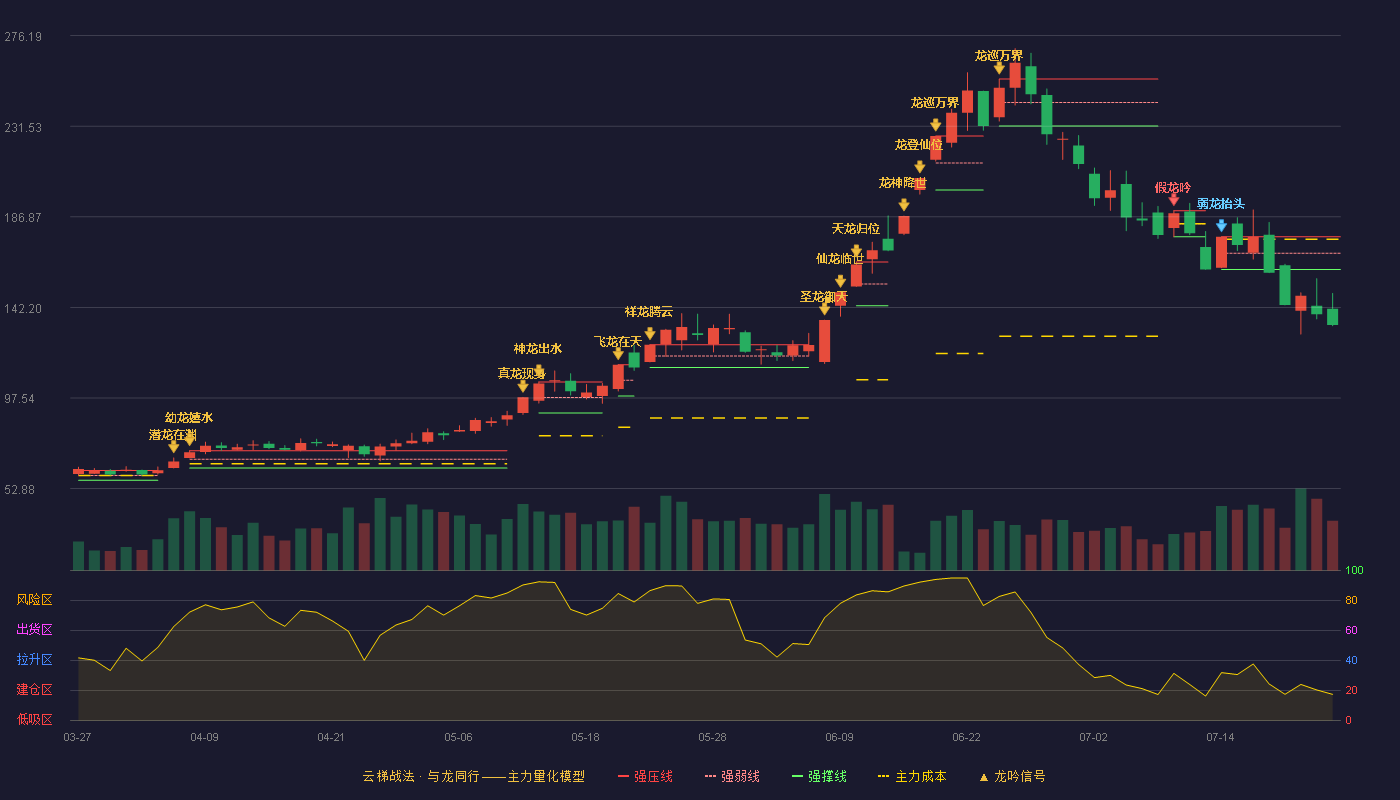
Task: Click the tallest volume bar near 07-14
Action: click(1301, 529)
